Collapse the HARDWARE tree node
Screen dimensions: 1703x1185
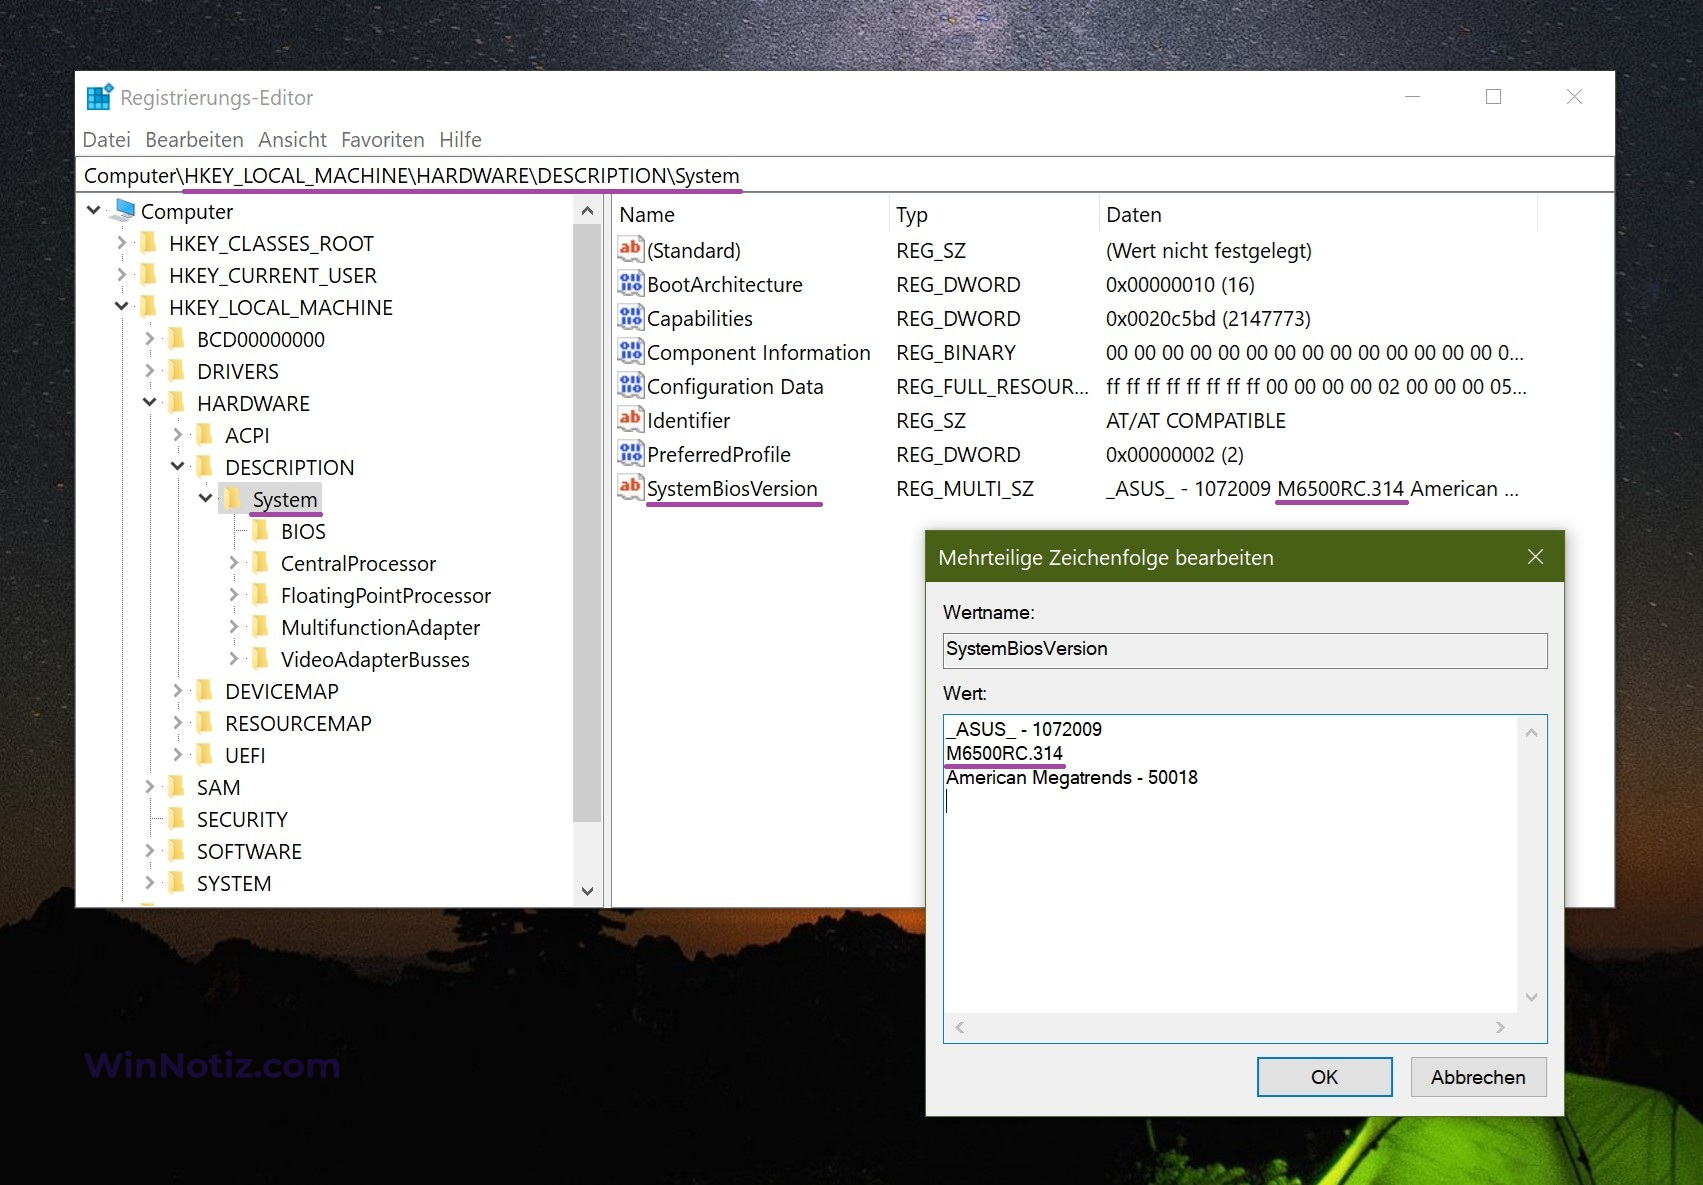click(150, 402)
